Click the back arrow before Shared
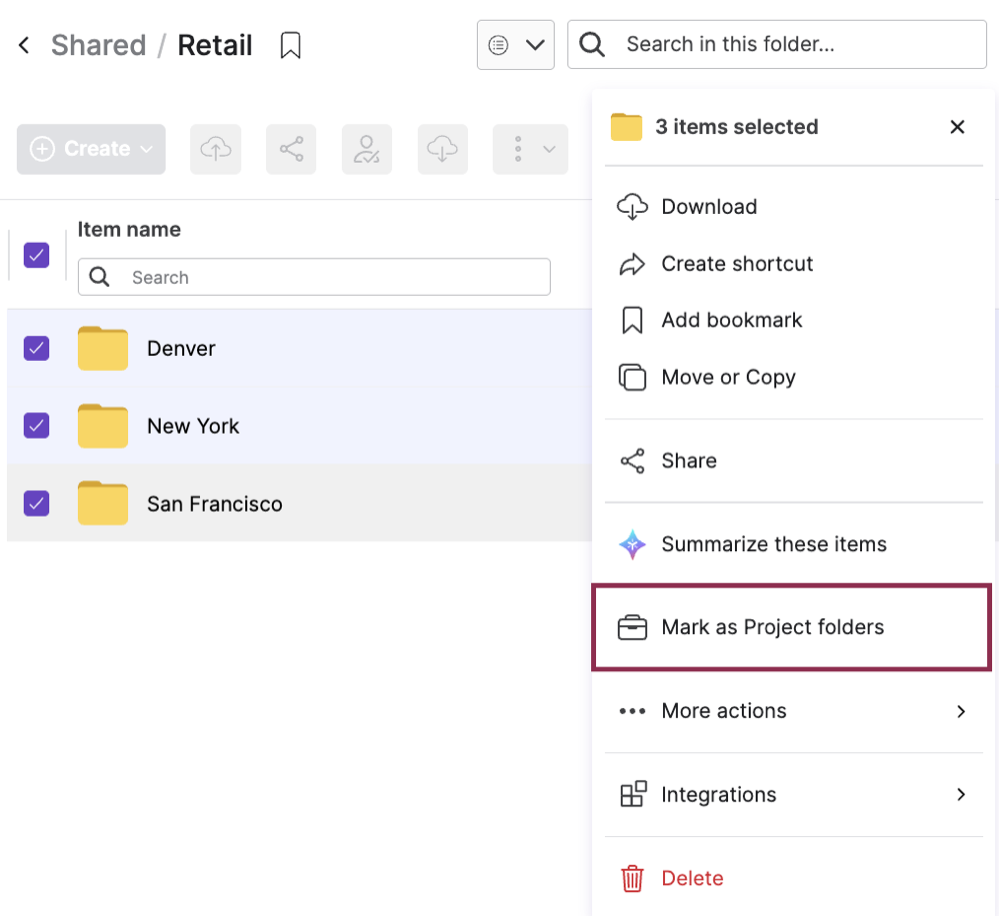This screenshot has width=999, height=916. coord(24,46)
